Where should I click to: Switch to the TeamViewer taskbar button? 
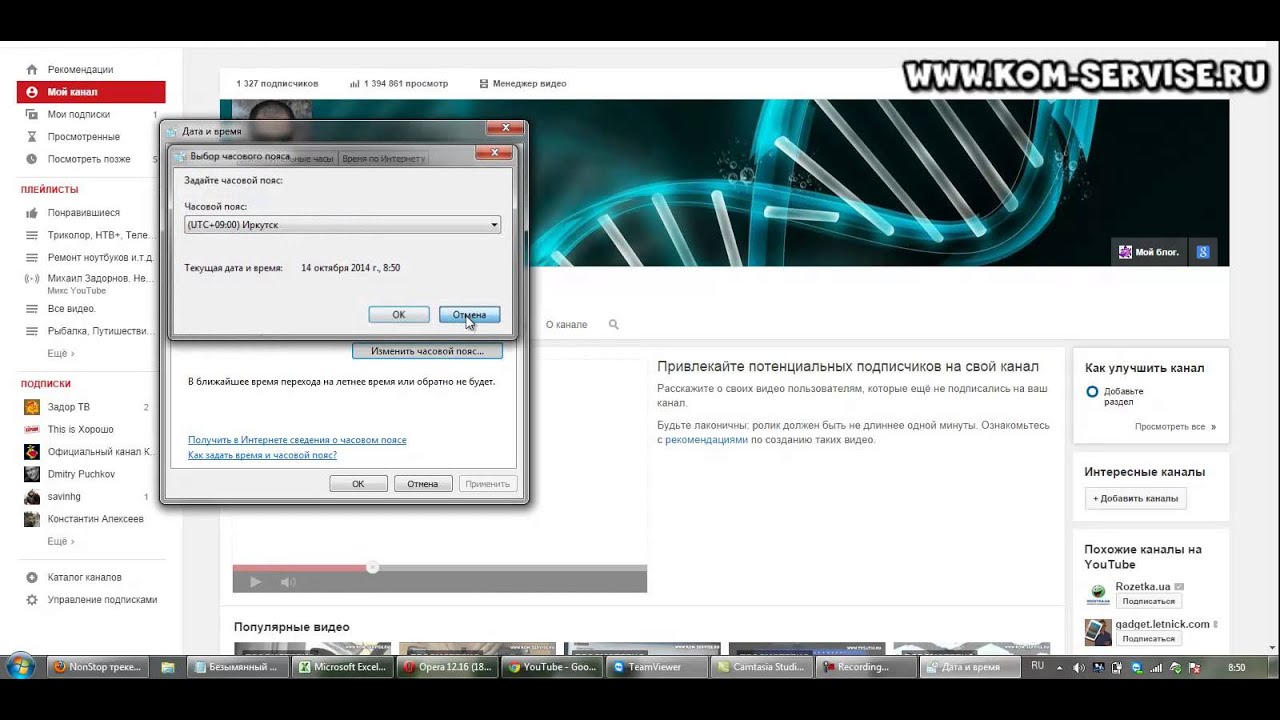click(655, 667)
